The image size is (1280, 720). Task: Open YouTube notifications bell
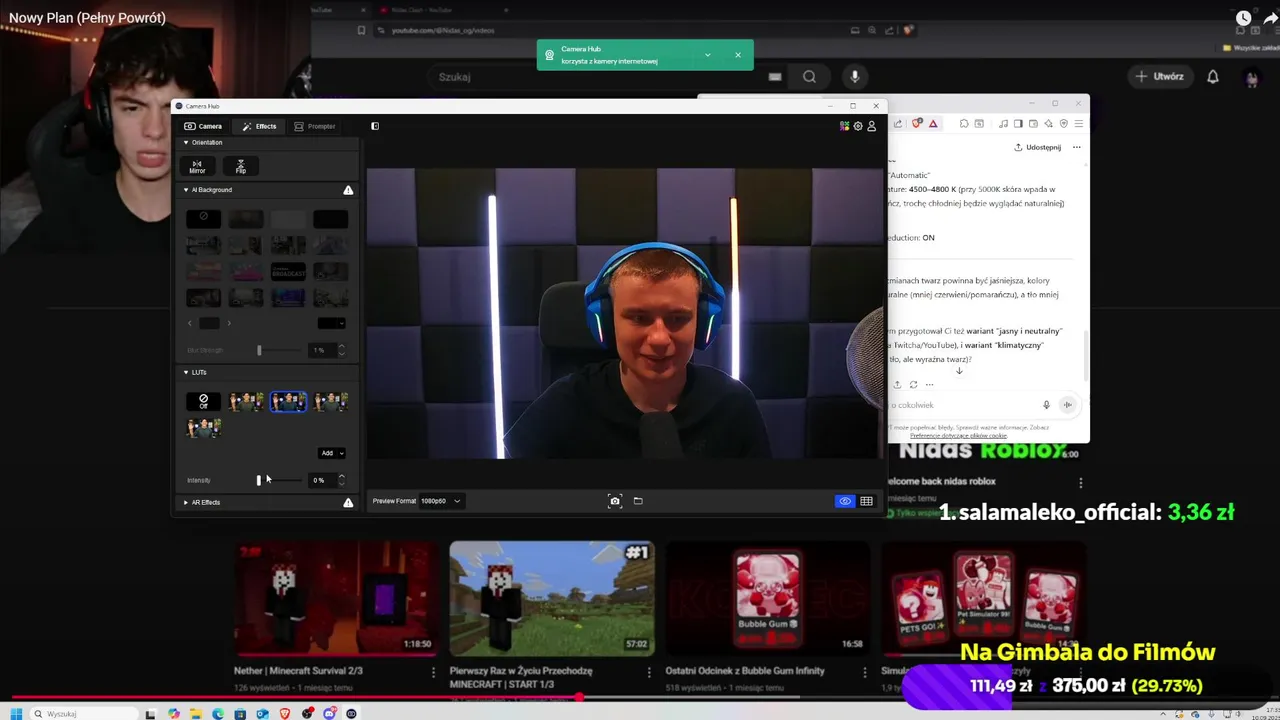1212,77
